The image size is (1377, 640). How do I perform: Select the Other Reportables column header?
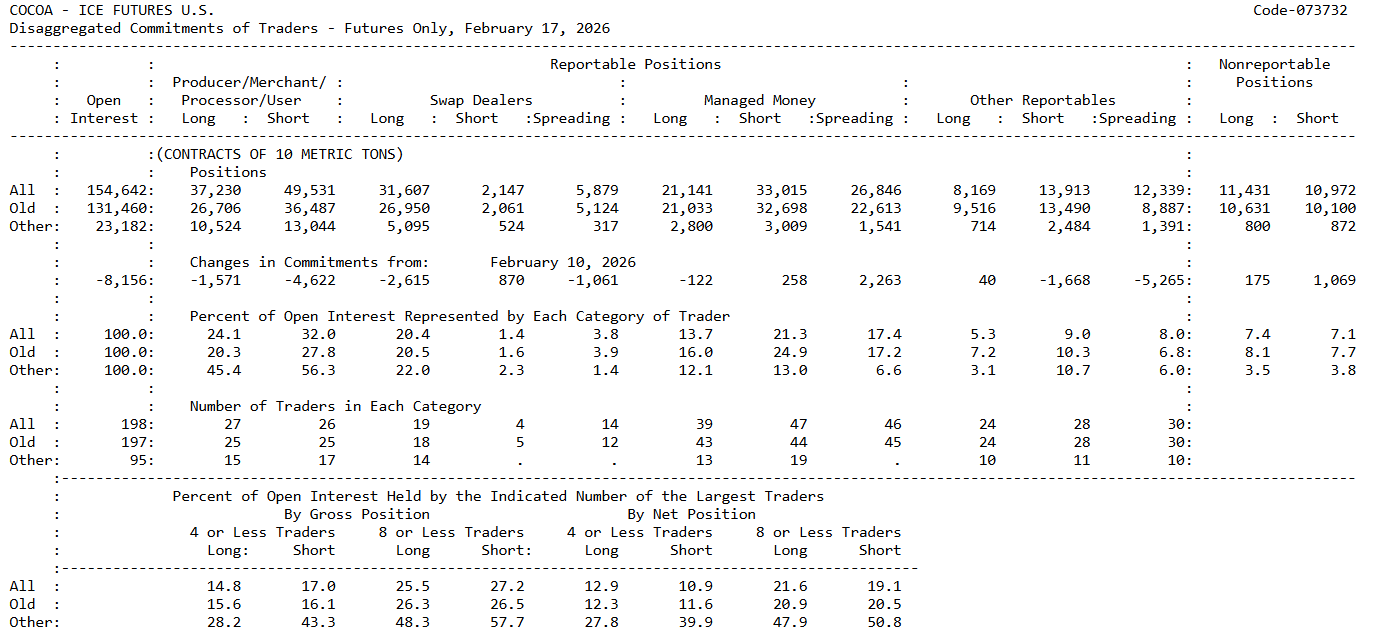click(x=1042, y=100)
